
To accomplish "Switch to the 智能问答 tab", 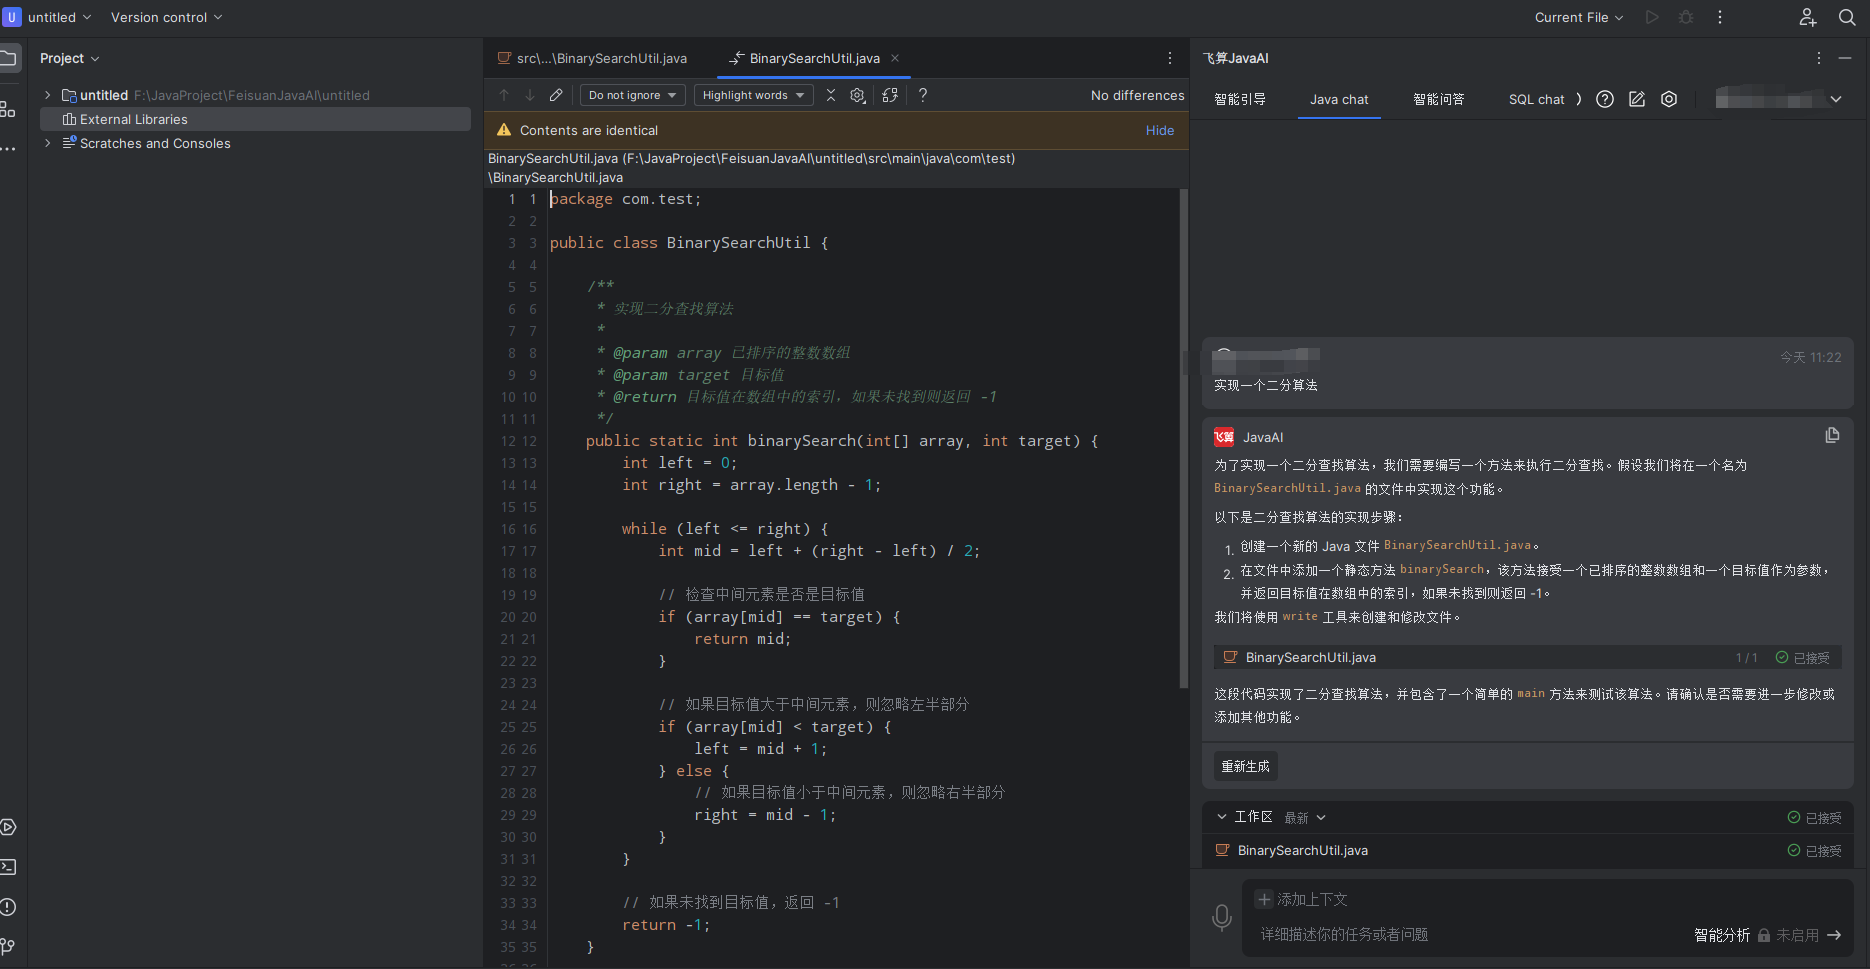I will [x=1439, y=99].
